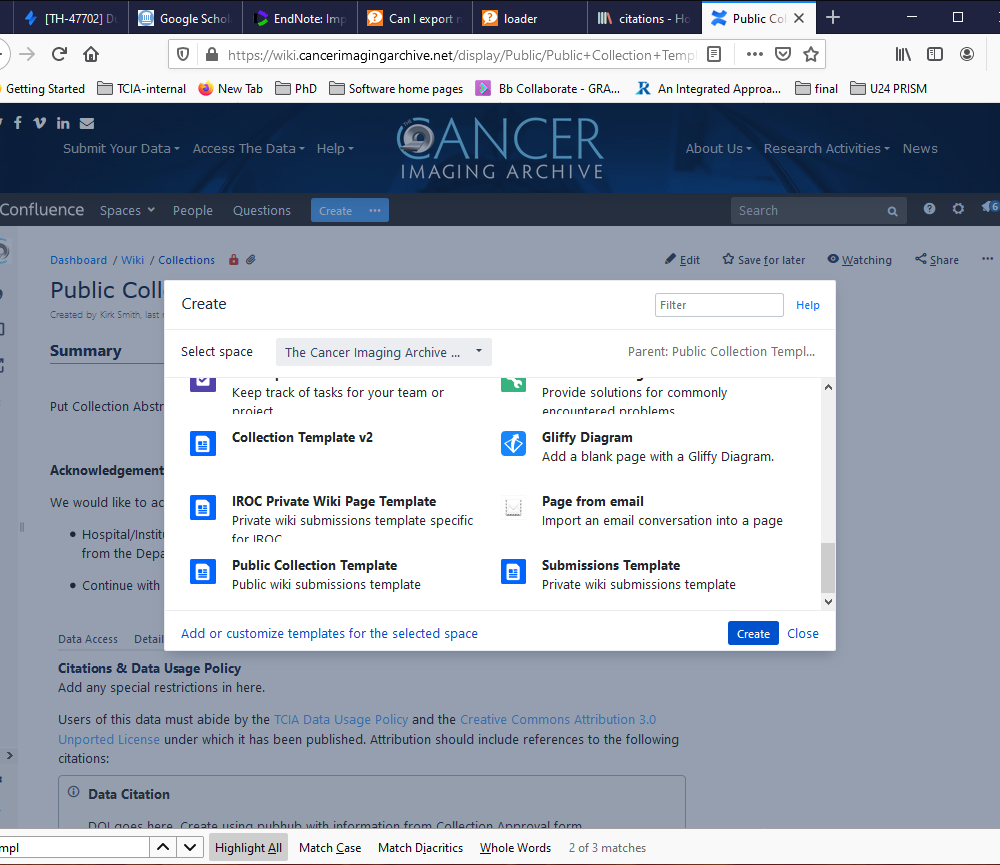Go to the browser home page icon

[91, 54]
